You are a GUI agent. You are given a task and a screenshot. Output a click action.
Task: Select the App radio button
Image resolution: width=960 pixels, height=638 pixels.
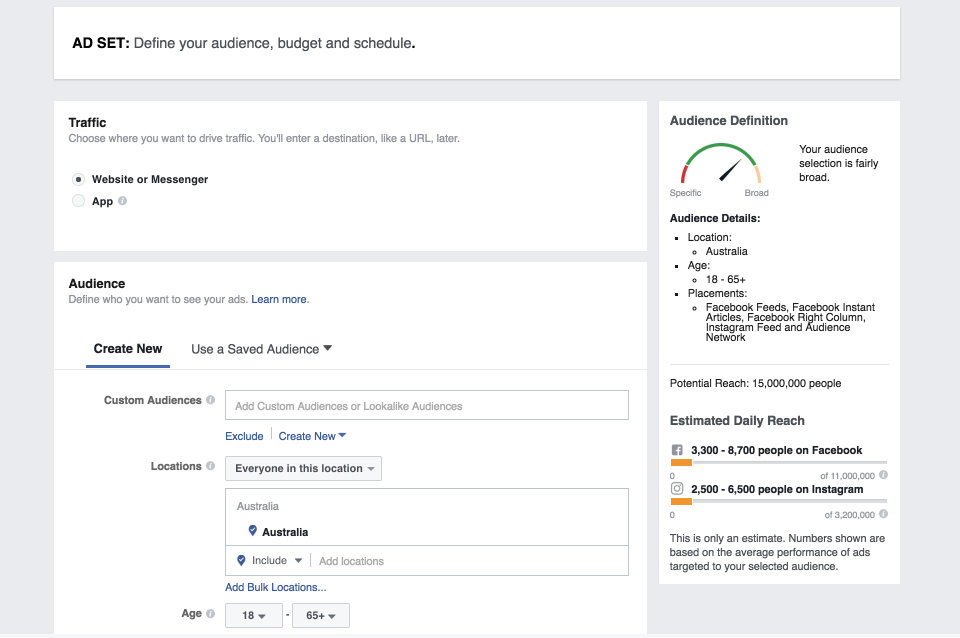(78, 201)
